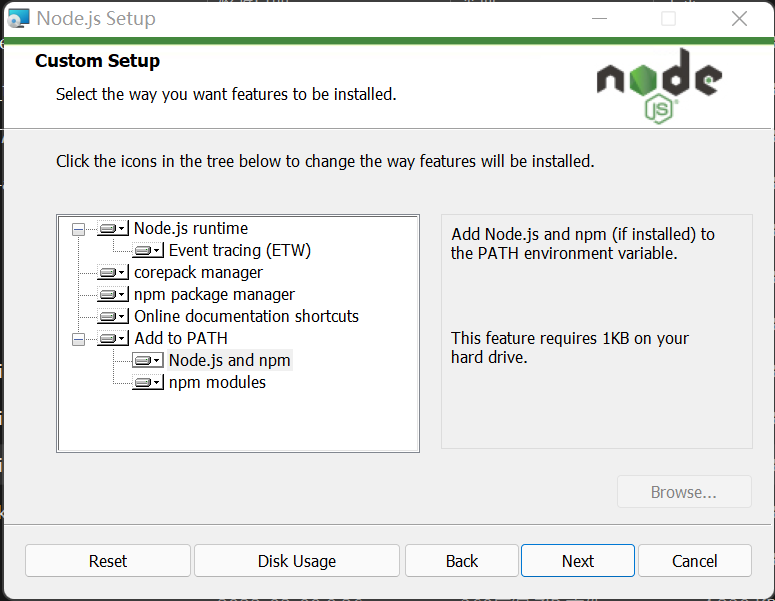Image resolution: width=775 pixels, height=601 pixels.
Task: Collapse the Add to PATH tree node
Action: point(78,339)
